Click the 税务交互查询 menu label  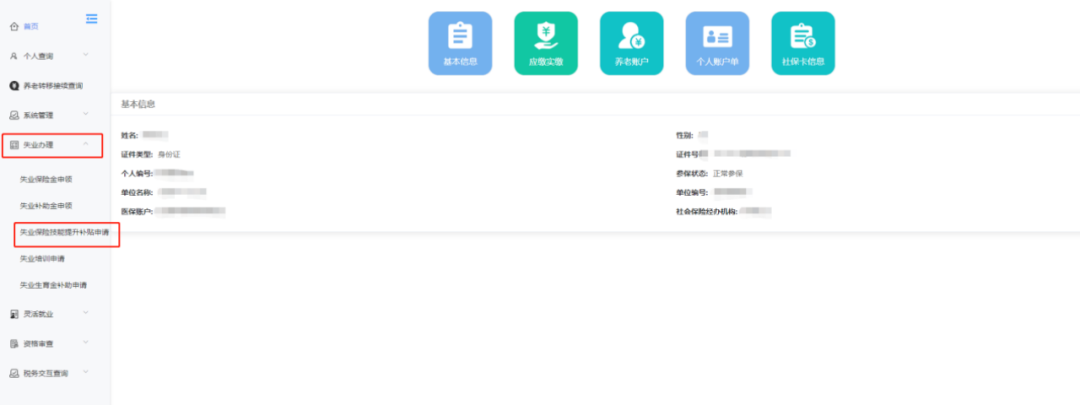click(45, 373)
